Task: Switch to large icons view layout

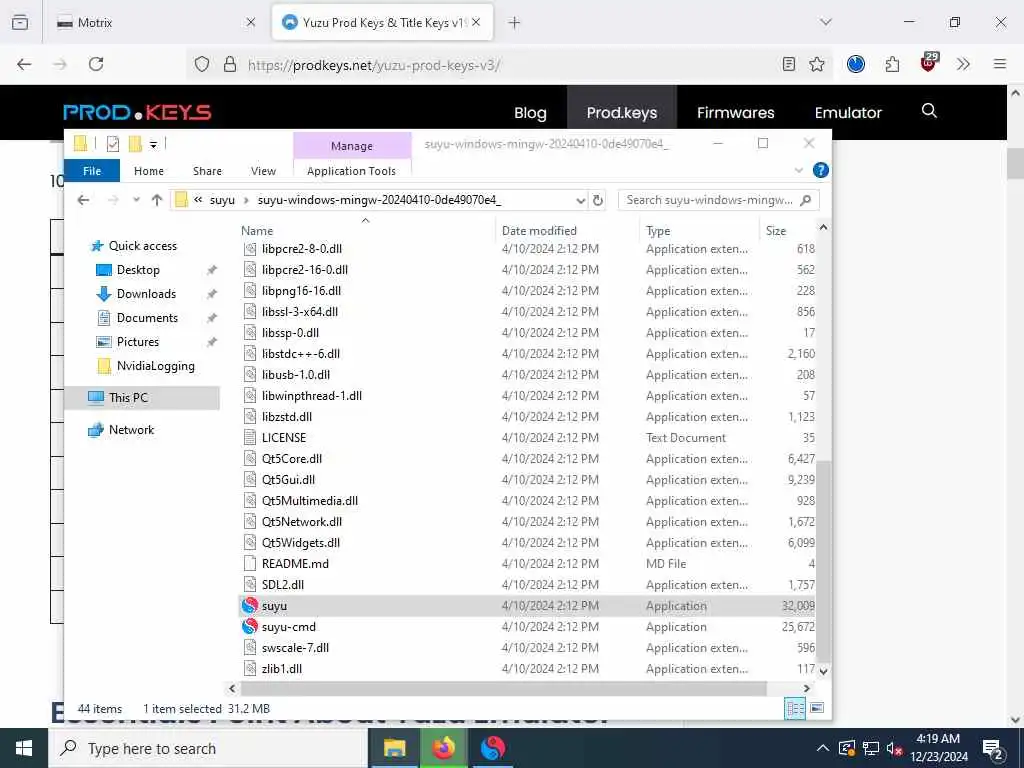Action: tap(816, 709)
